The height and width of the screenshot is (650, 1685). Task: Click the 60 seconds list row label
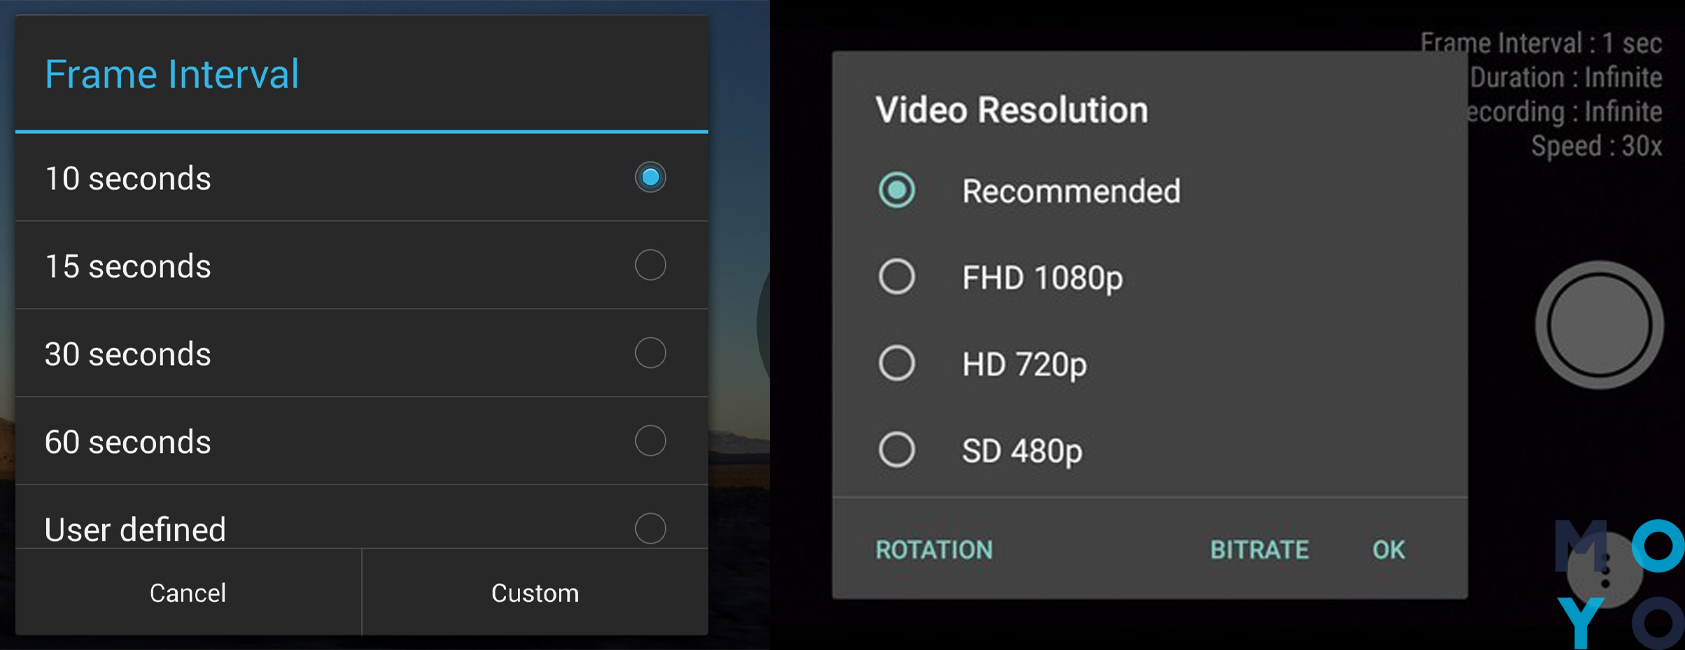click(128, 442)
